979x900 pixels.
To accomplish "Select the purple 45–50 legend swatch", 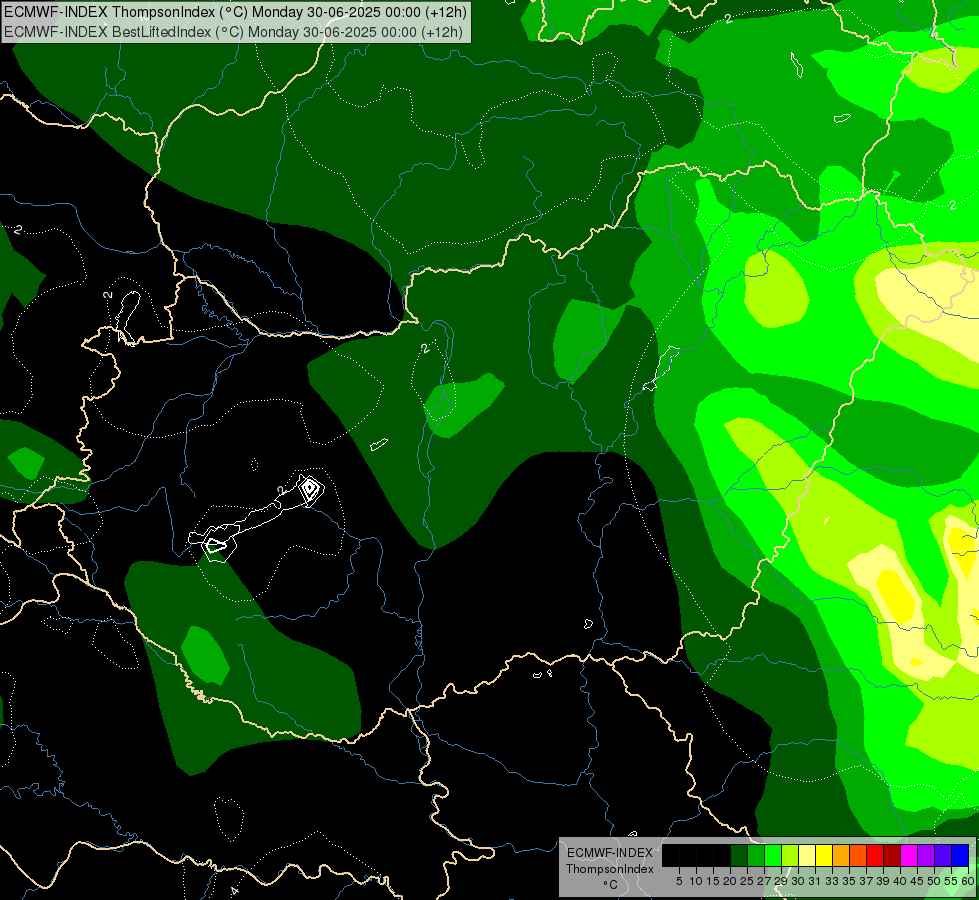I will [925, 856].
